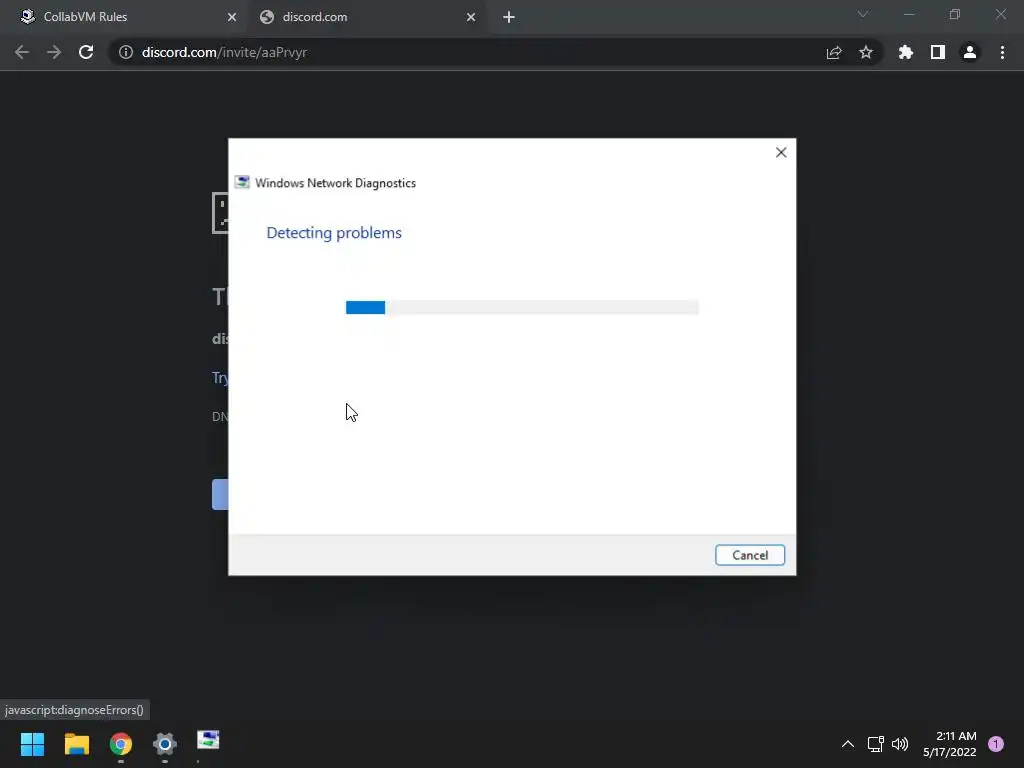Open the Chrome profile avatar
The width and height of the screenshot is (1024, 768).
point(970,52)
